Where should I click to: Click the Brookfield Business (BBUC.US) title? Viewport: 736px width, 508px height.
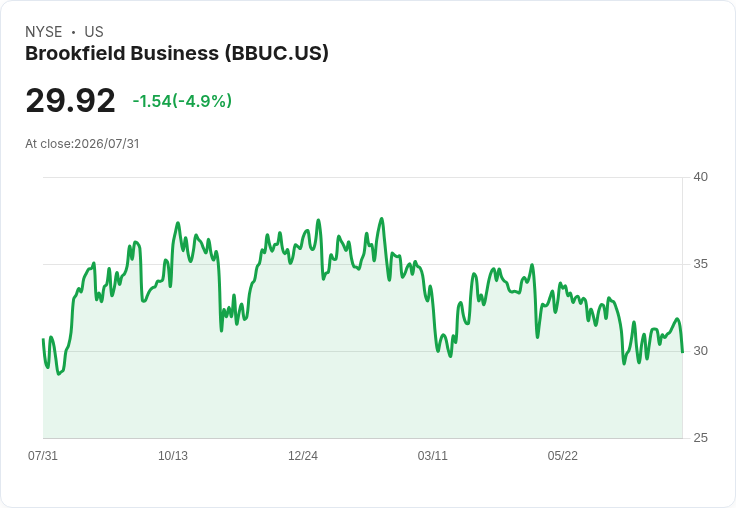click(x=176, y=54)
